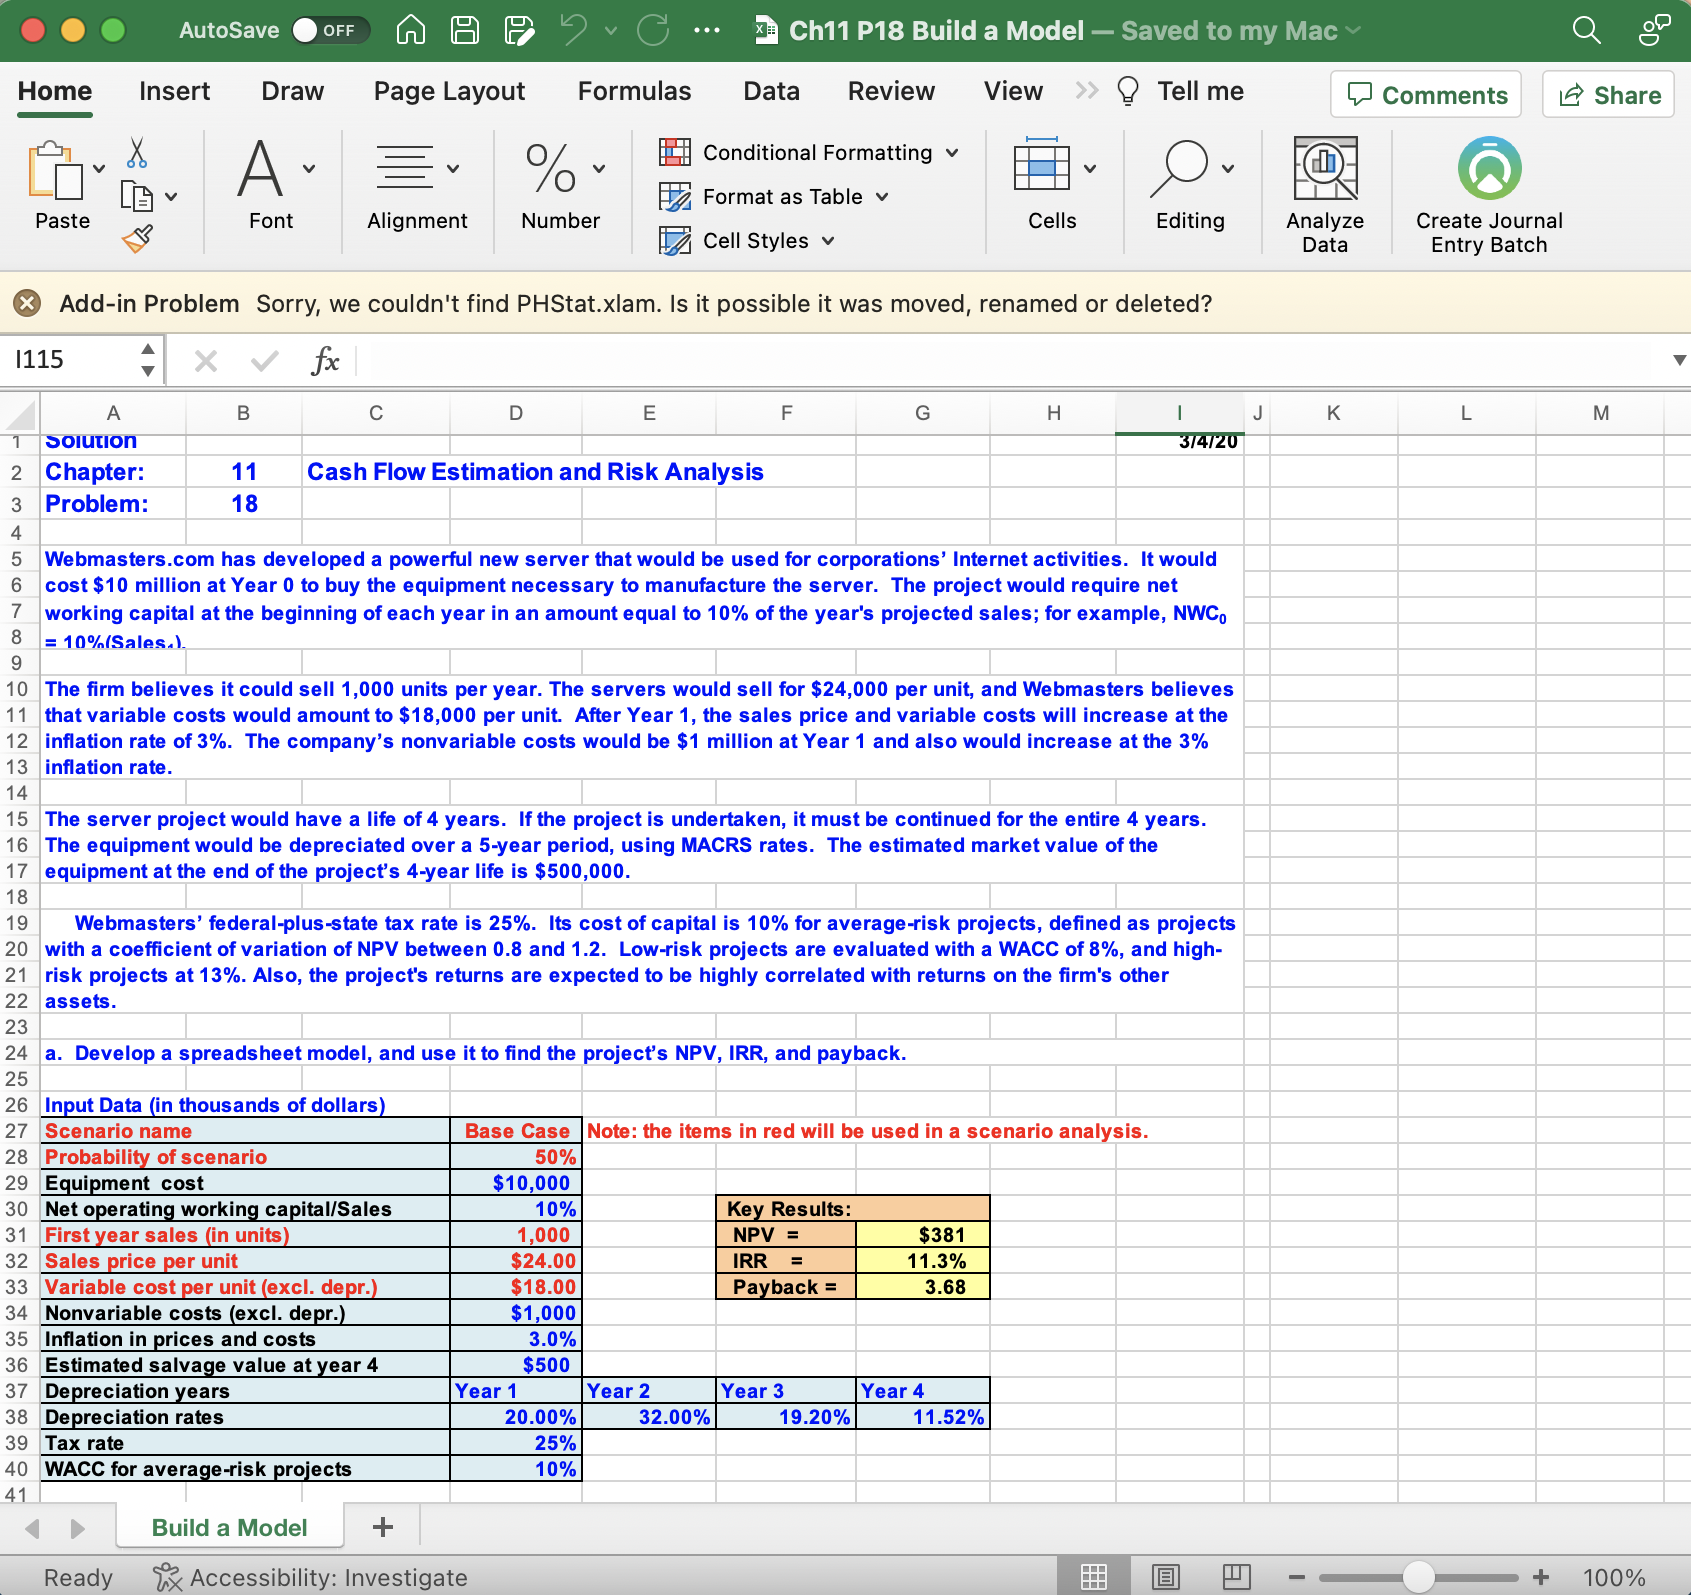
Task: Click the Format Painter icon
Action: click(137, 240)
